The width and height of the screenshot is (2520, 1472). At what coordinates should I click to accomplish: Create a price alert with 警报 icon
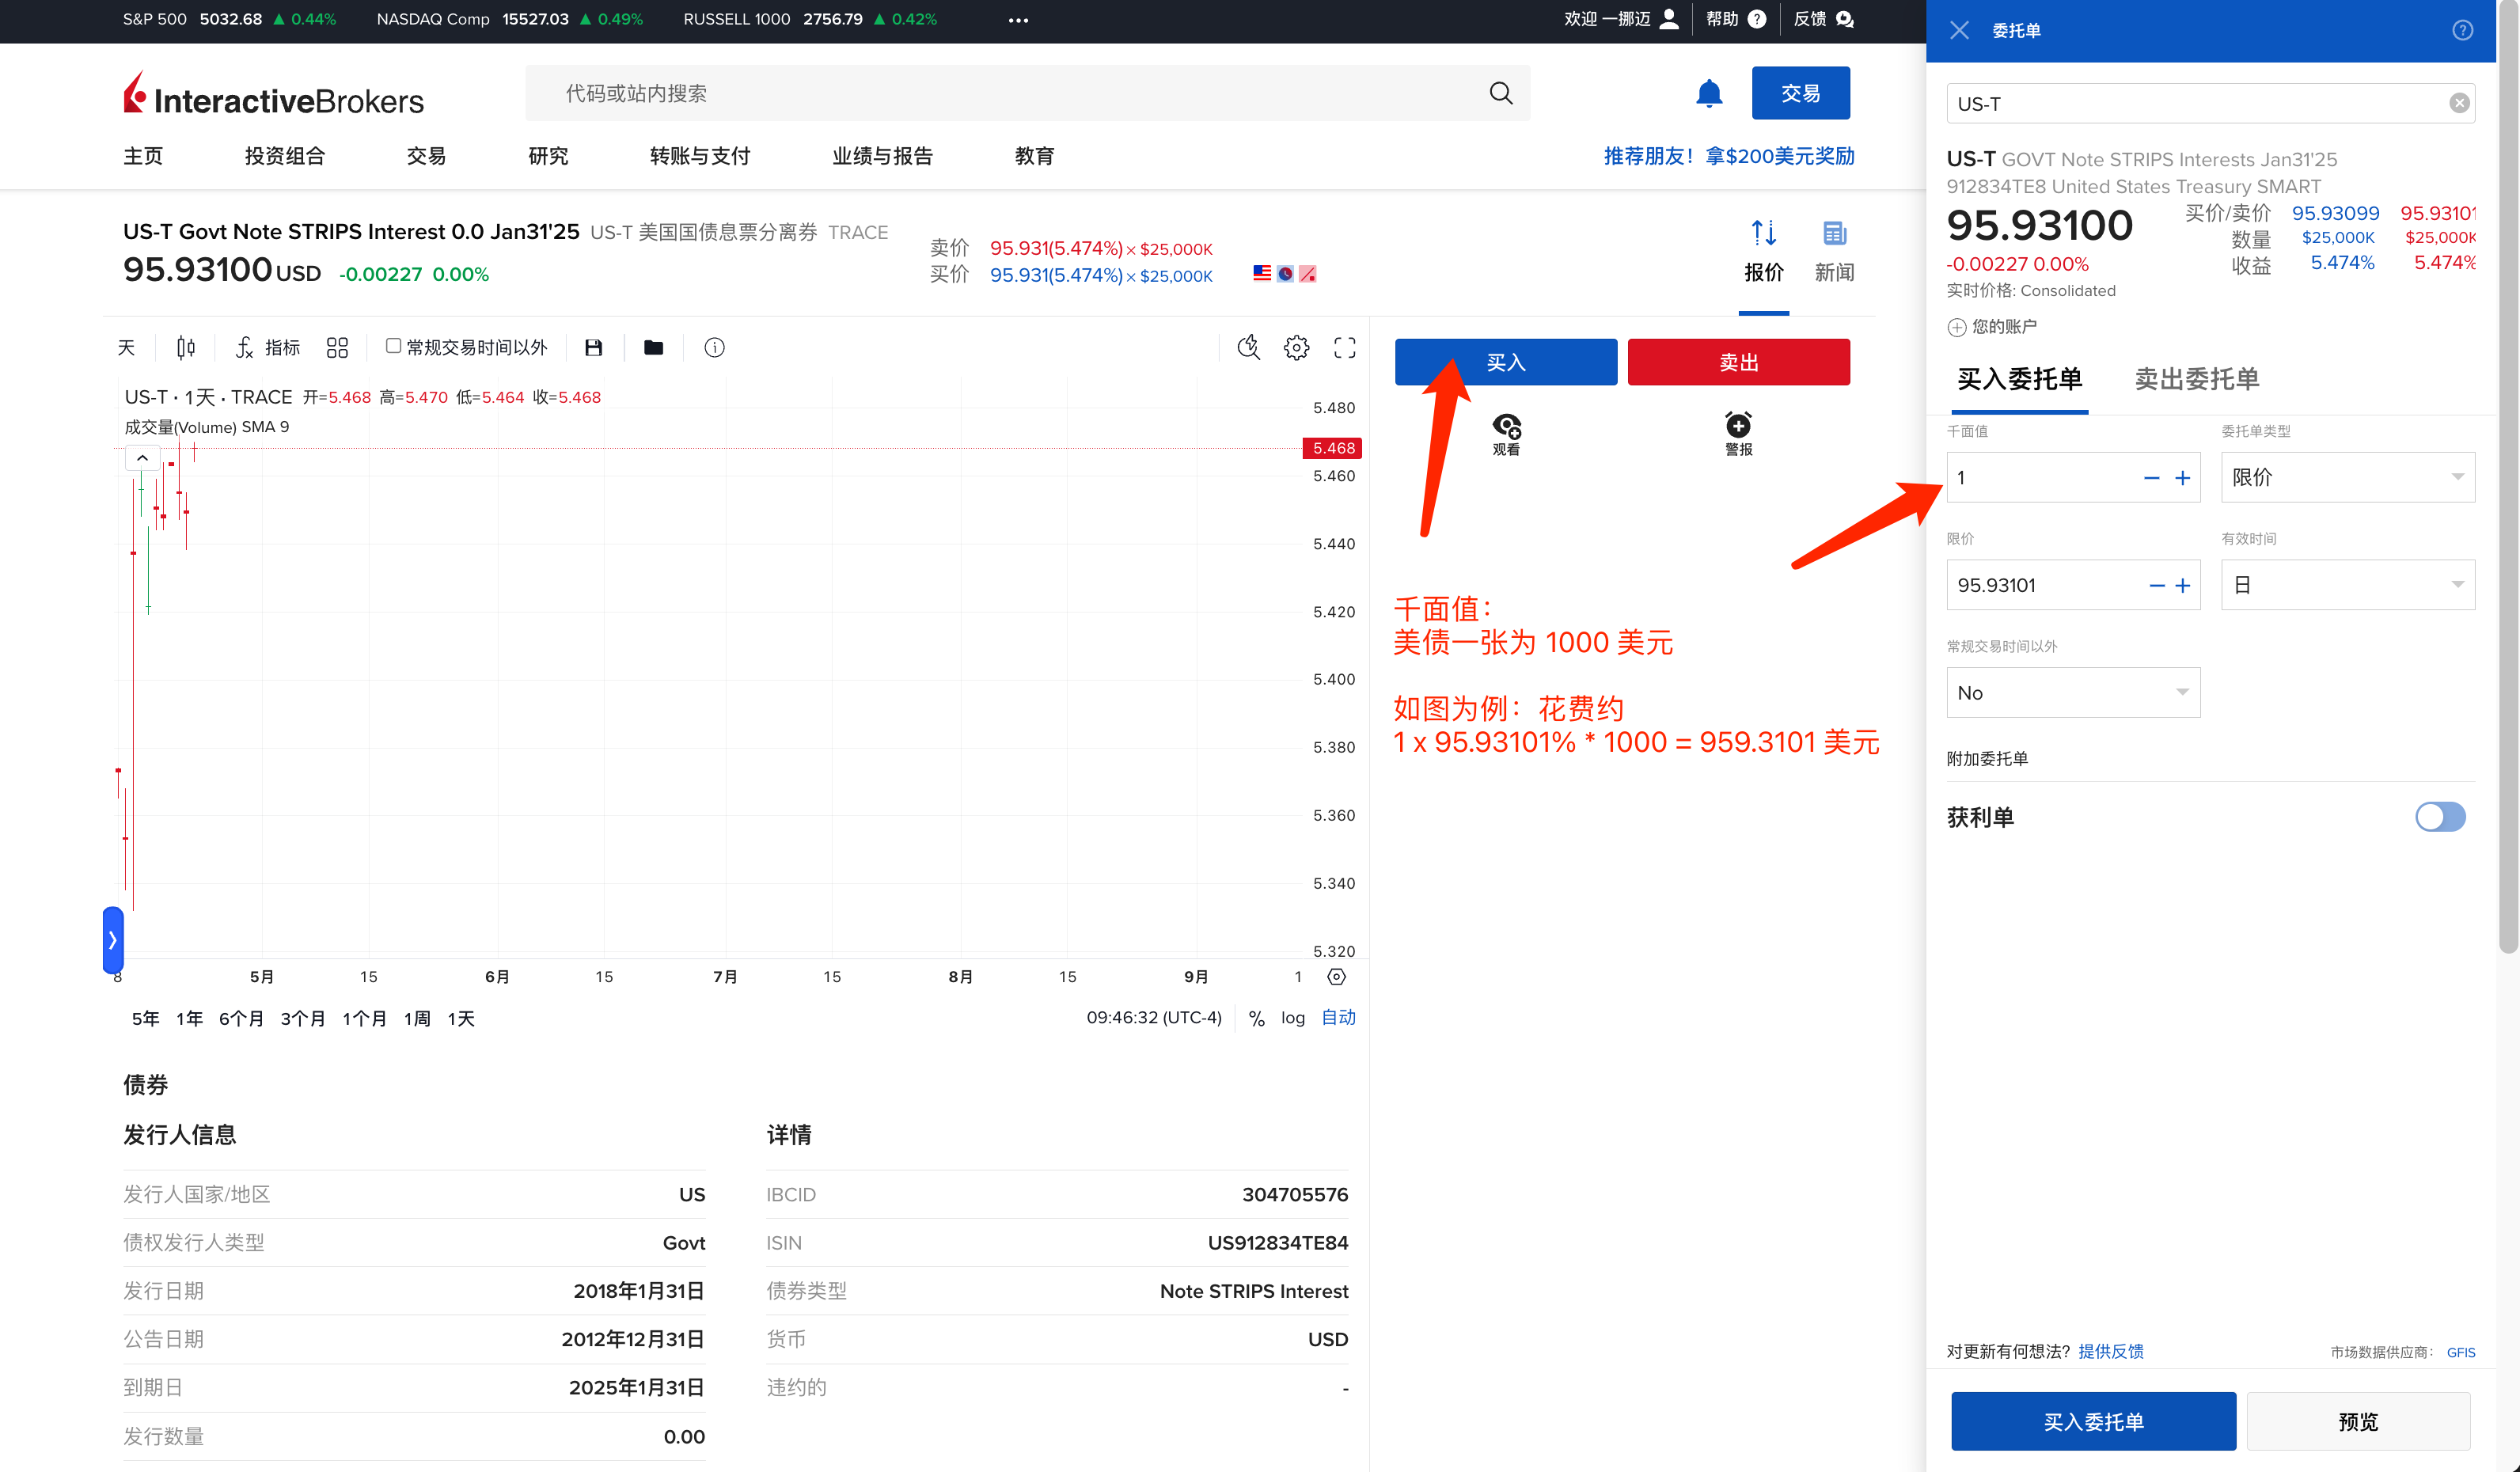tap(1738, 434)
